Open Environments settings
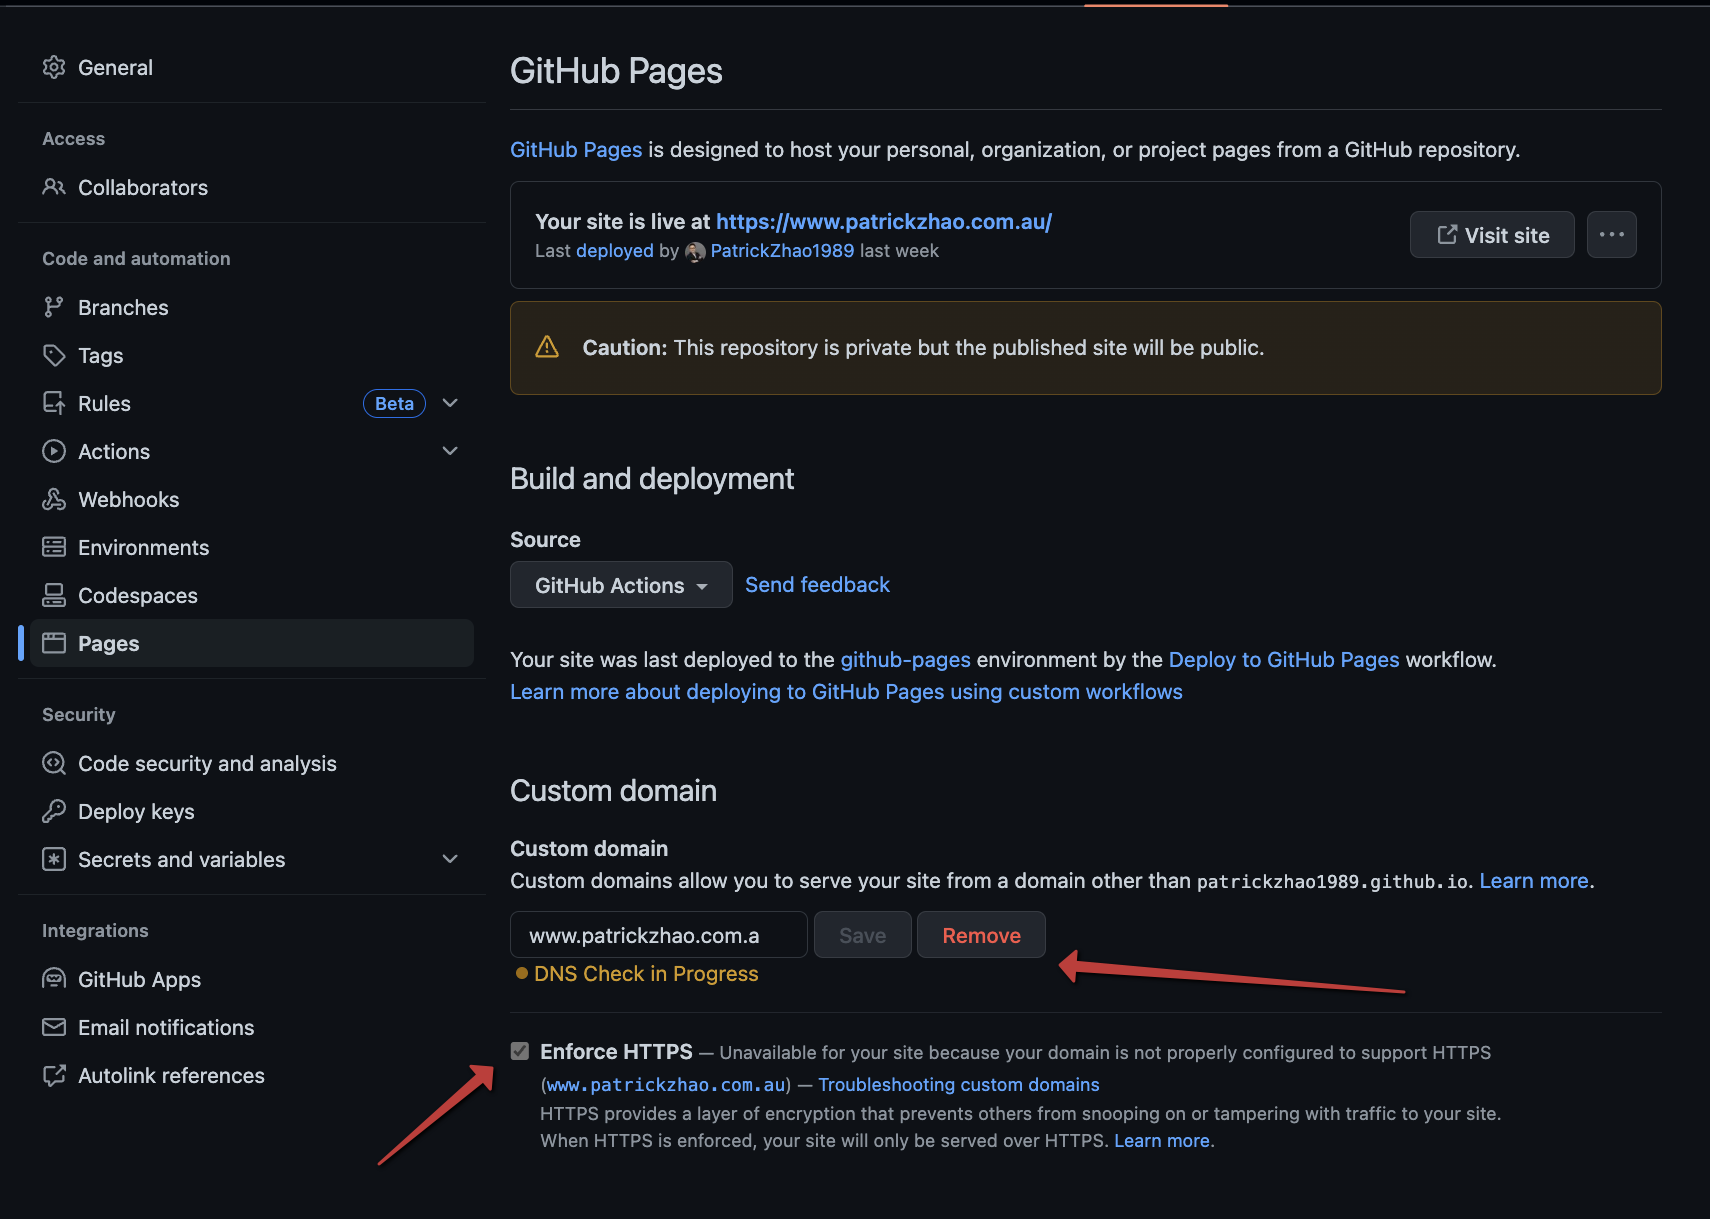The image size is (1710, 1219). click(x=252, y=547)
